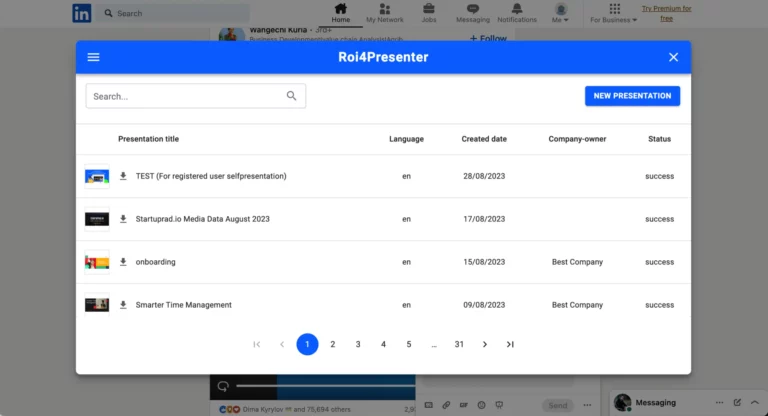Open the Smarter Time Management thumbnail
The width and height of the screenshot is (768, 416).
97,305
